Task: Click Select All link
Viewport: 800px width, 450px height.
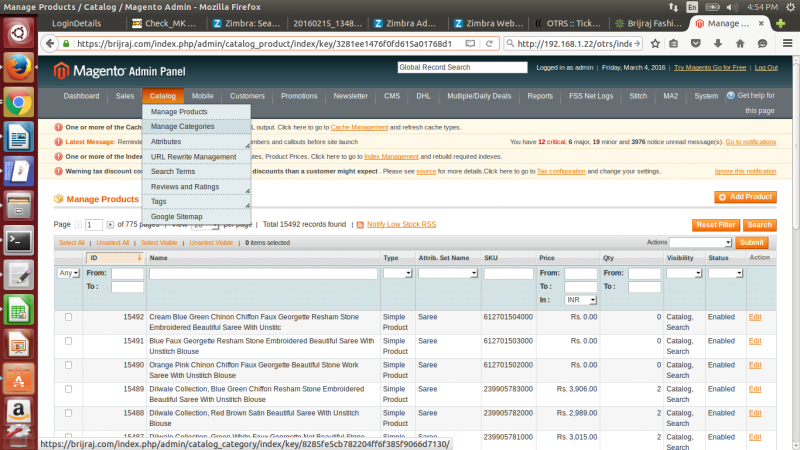Action: (71, 243)
